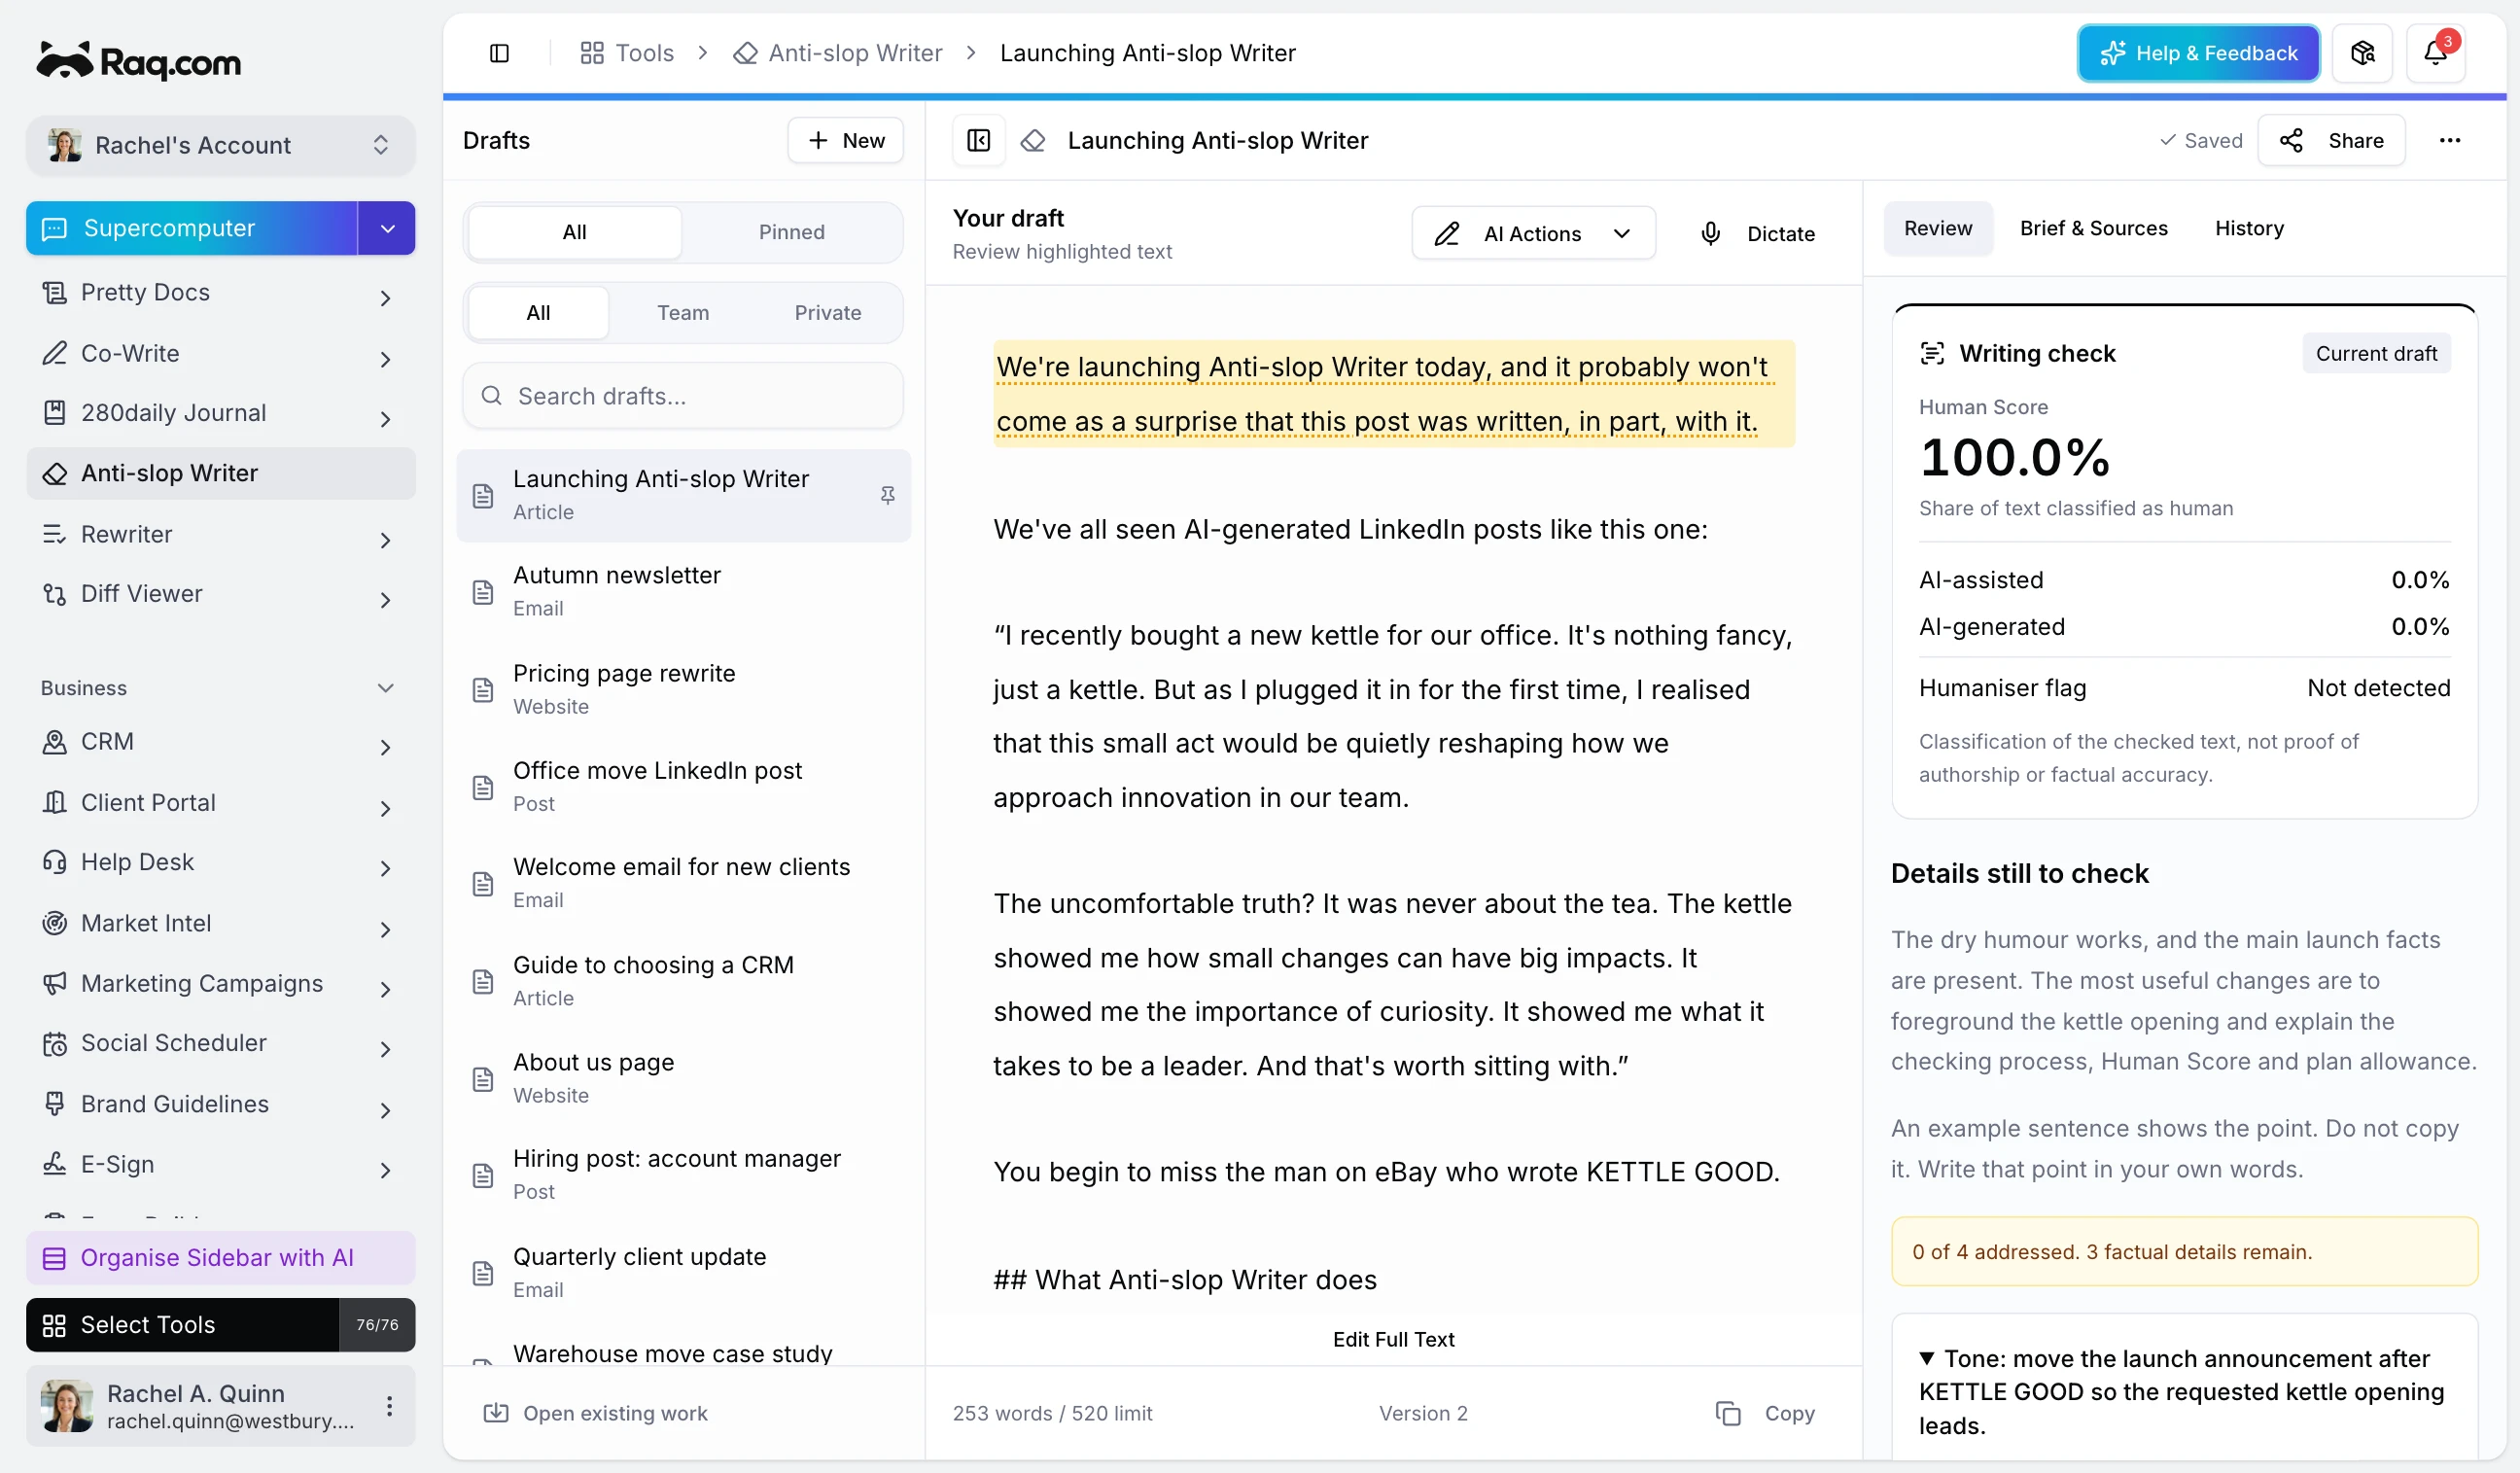This screenshot has height=1473, width=2520.
Task: Open Quarterly client update draft
Action: (x=683, y=1272)
